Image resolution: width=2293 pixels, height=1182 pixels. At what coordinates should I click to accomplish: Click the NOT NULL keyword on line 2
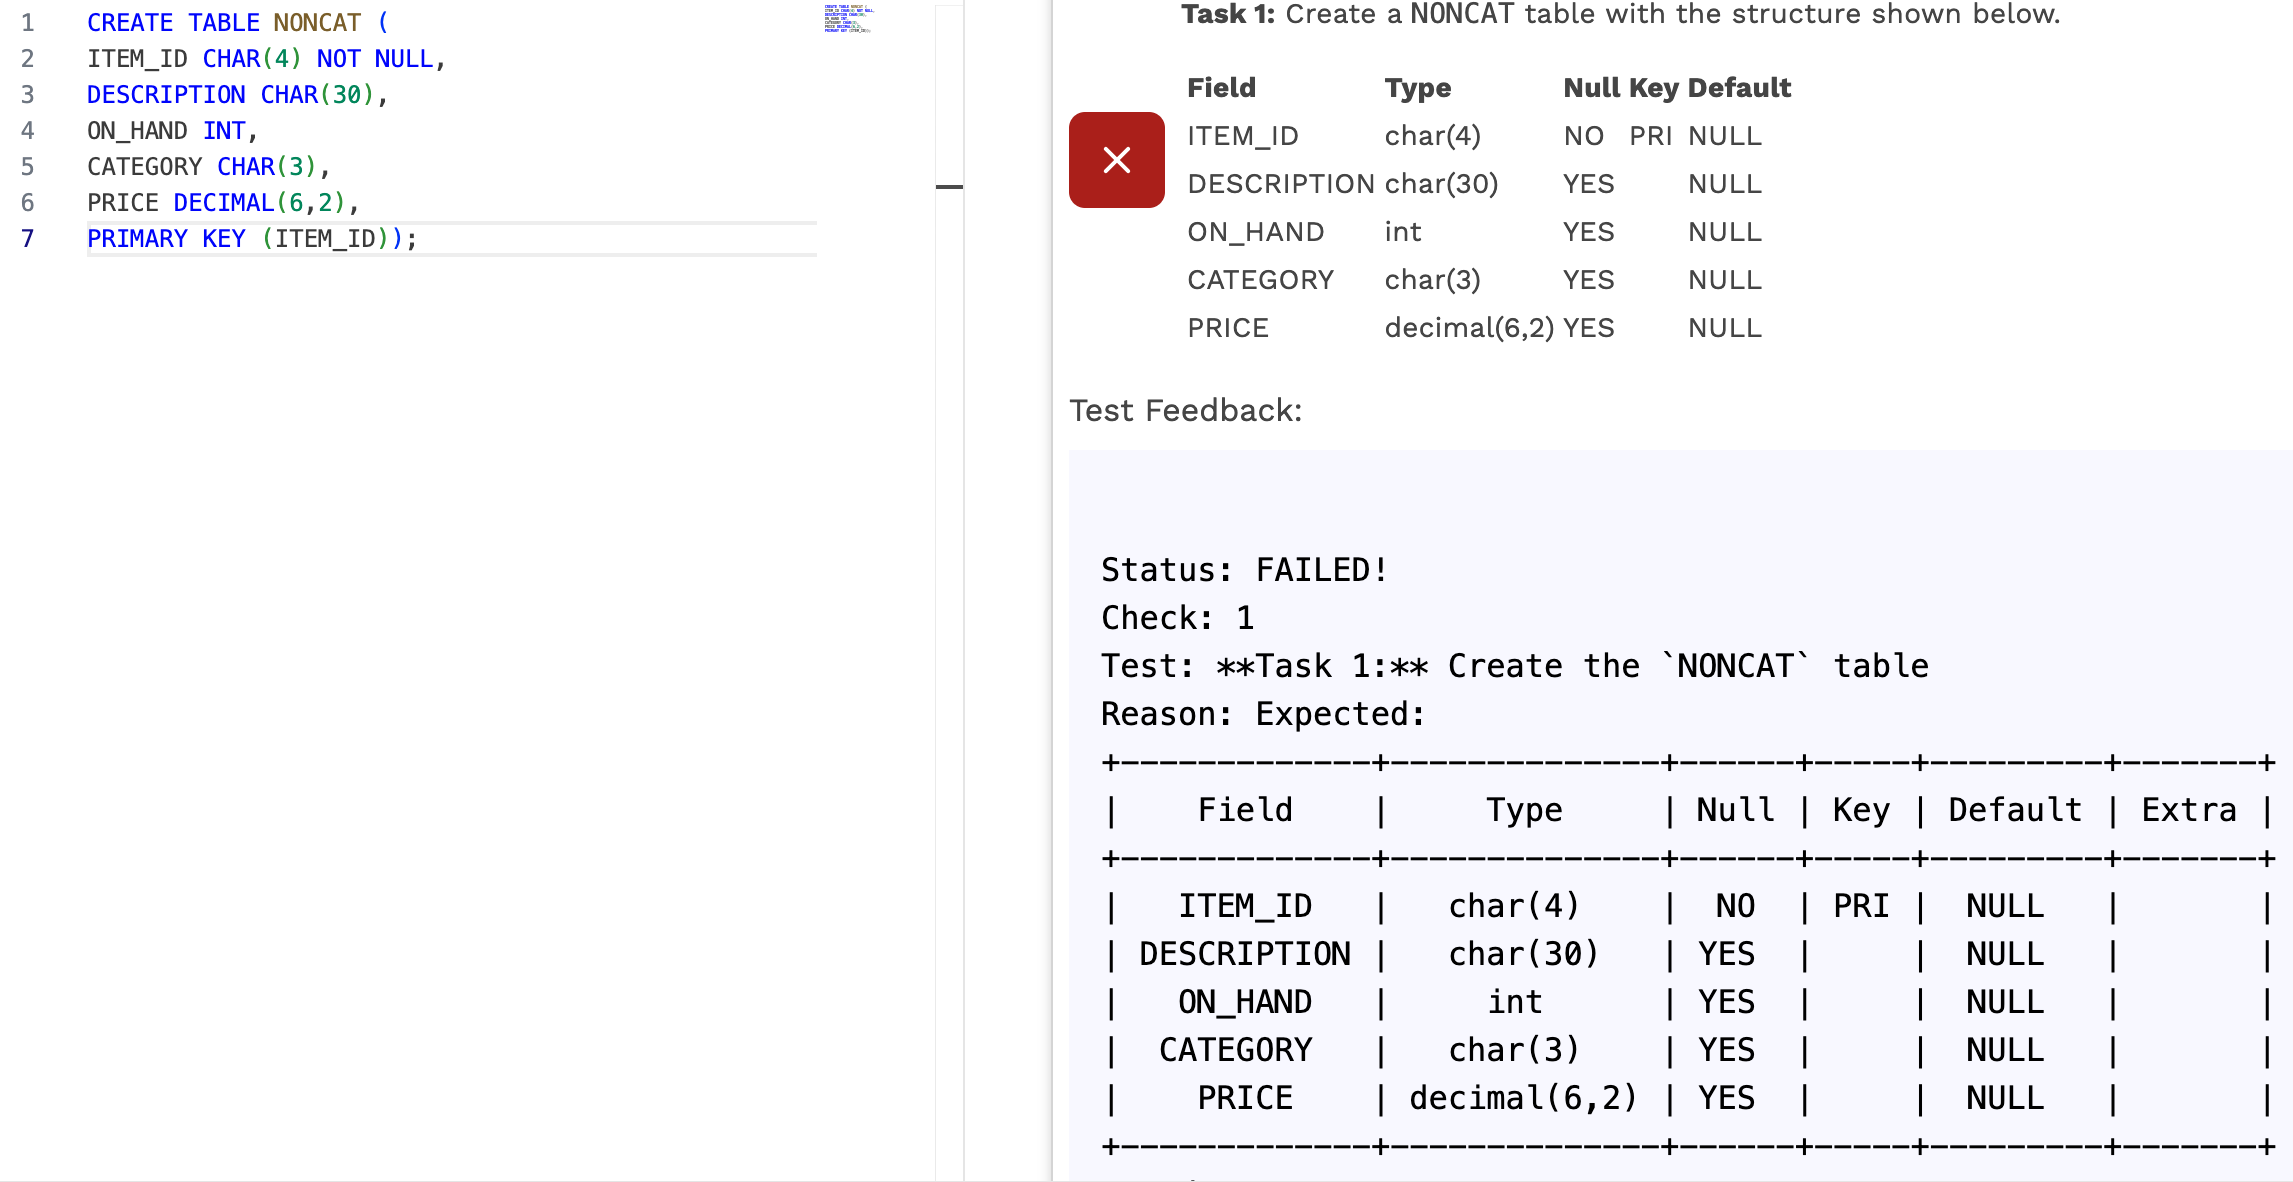click(x=377, y=58)
